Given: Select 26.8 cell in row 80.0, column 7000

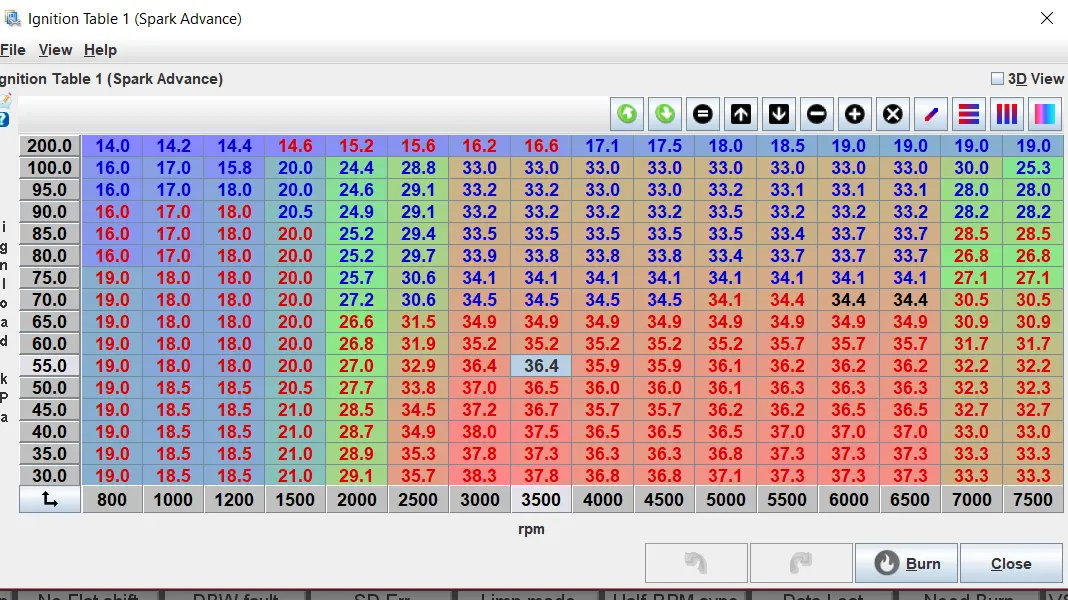Looking at the screenshot, I should [971, 255].
